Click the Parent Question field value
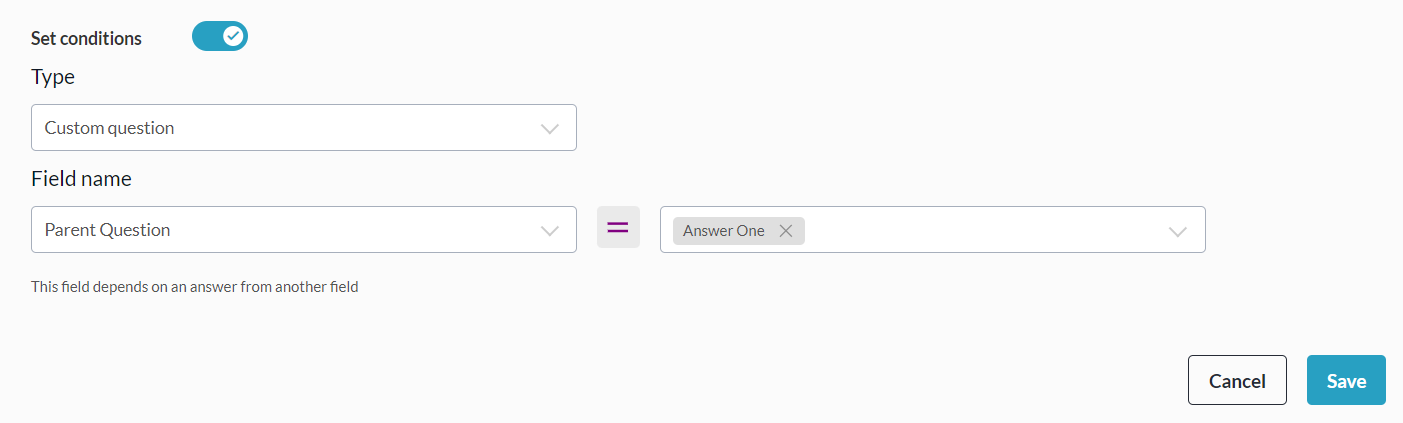Screen dimensions: 1403x423 coord(108,230)
